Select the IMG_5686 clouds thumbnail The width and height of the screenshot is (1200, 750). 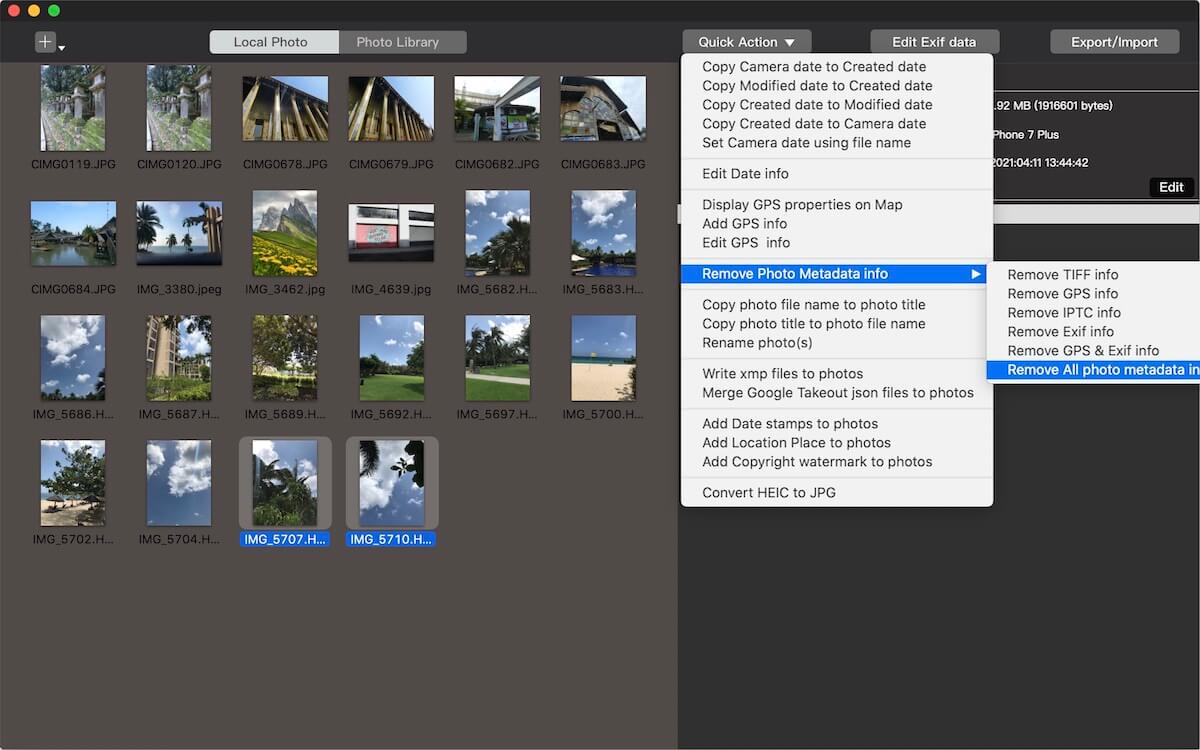click(x=73, y=358)
